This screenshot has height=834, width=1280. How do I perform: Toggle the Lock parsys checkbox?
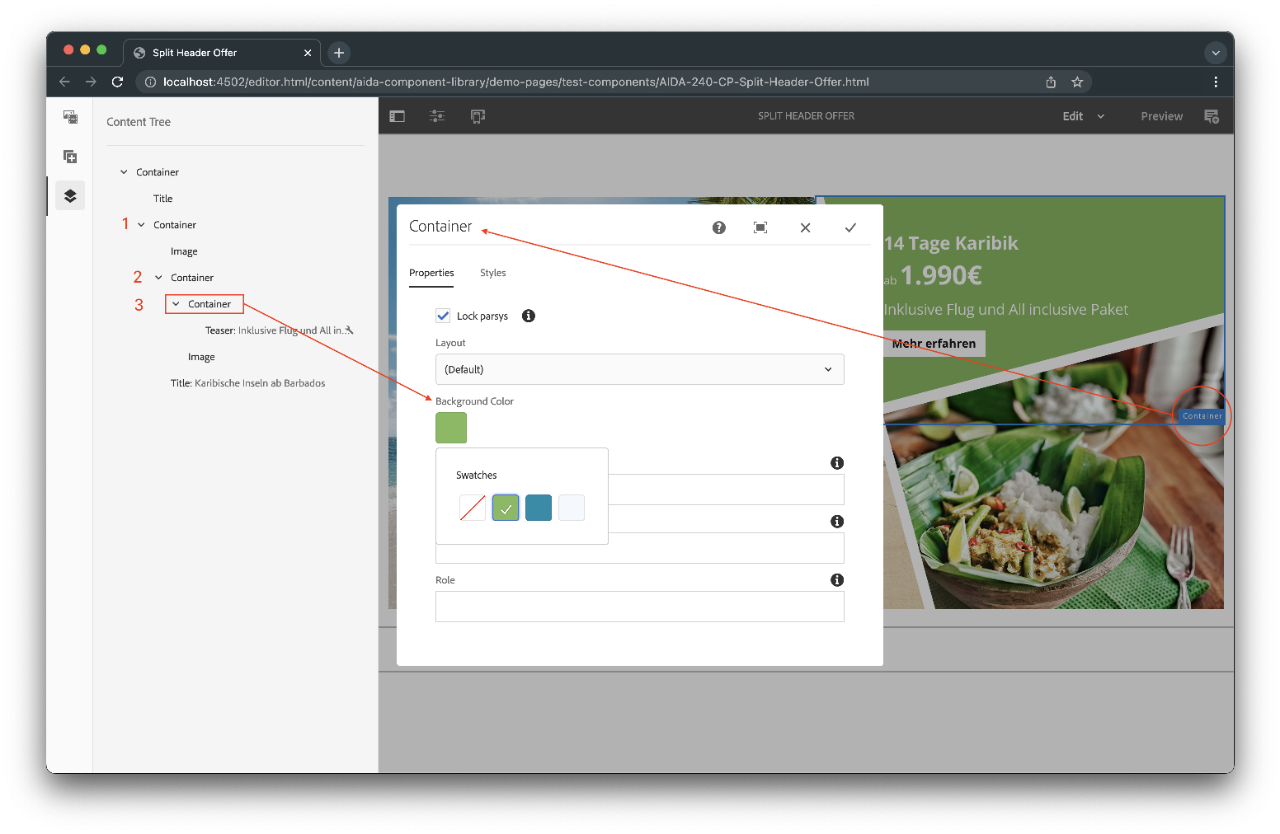(443, 316)
